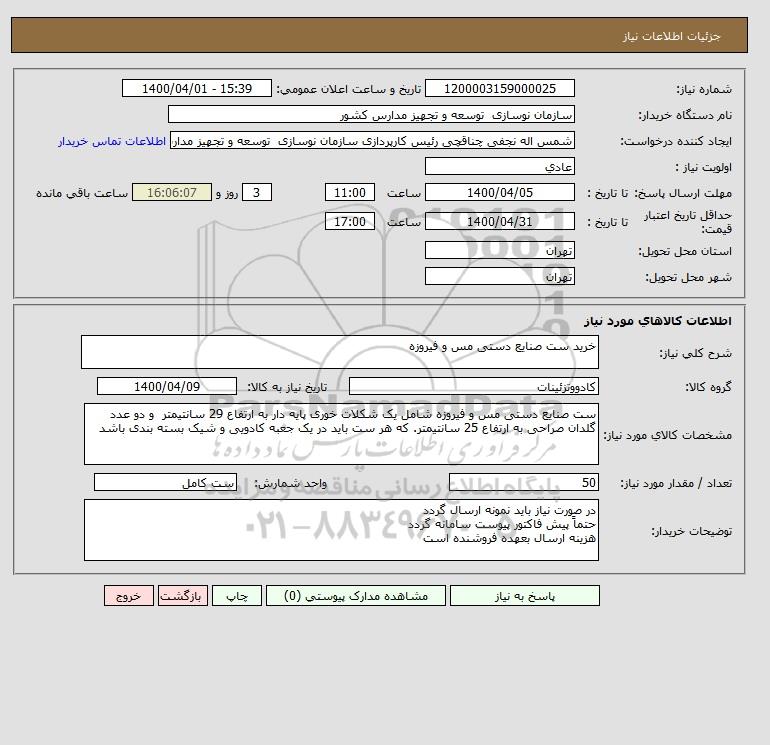
Task: Click the 'تعداد / مقدار مورد نیاز:' label
Action: [x=676, y=483]
